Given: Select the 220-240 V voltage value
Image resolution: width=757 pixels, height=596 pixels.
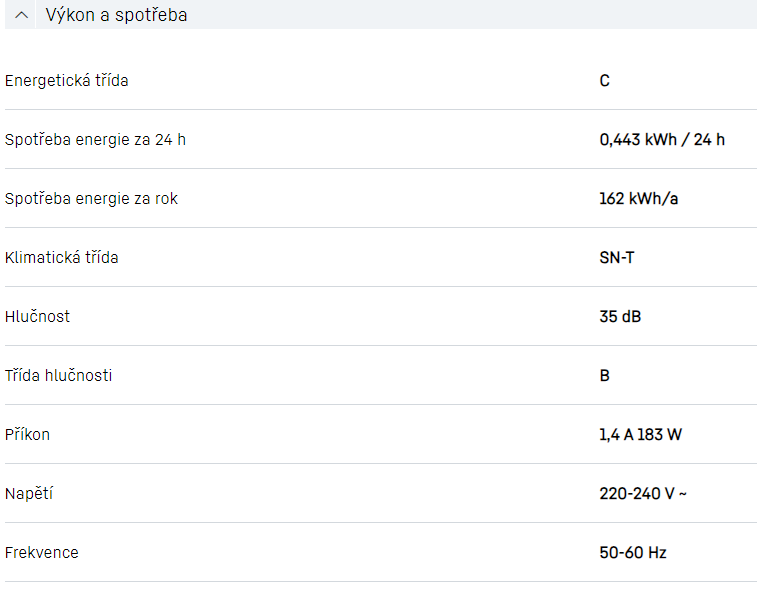Looking at the screenshot, I should (x=642, y=493).
